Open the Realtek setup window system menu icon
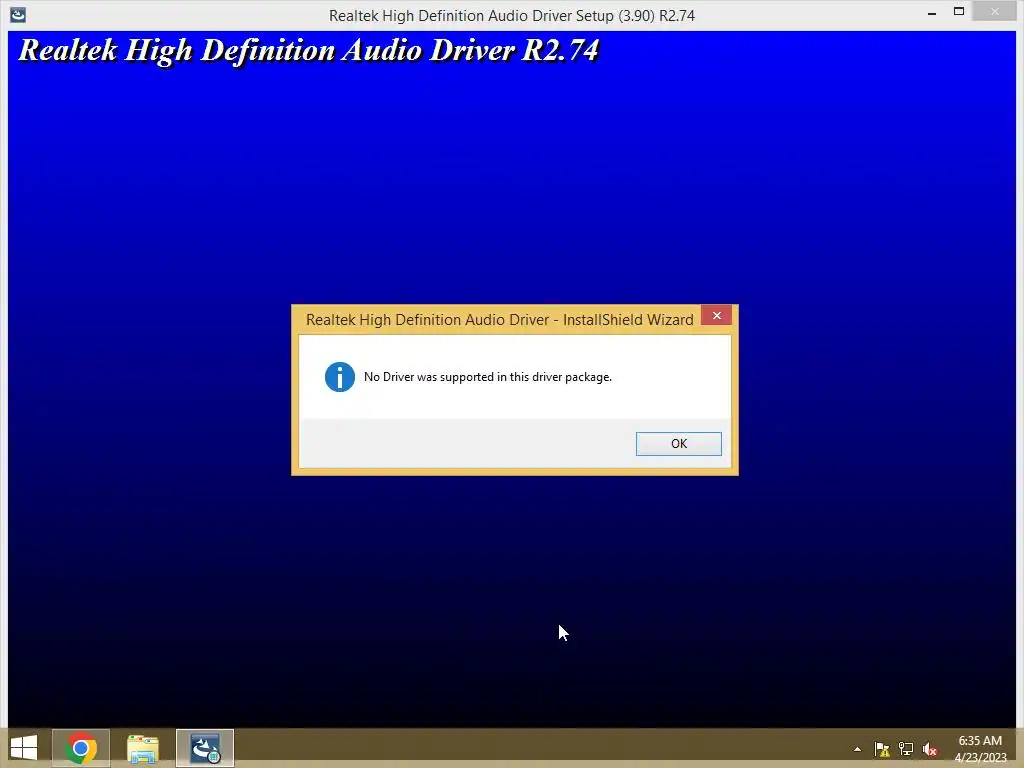 click(18, 14)
